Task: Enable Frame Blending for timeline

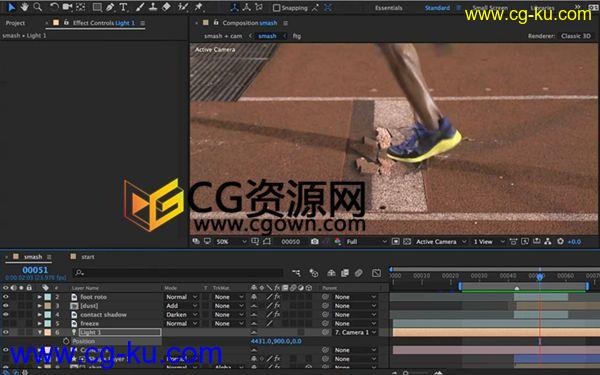Action: click(345, 273)
